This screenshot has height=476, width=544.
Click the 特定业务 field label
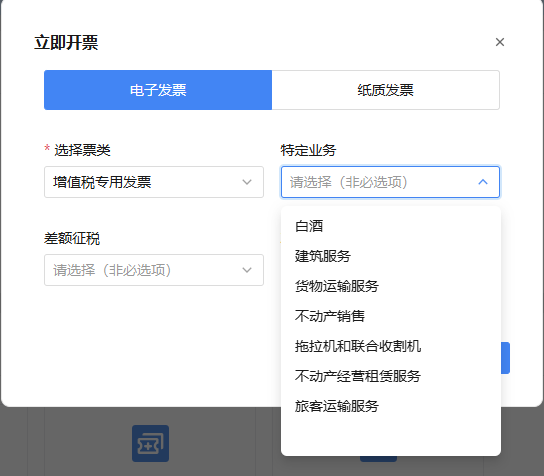308,150
